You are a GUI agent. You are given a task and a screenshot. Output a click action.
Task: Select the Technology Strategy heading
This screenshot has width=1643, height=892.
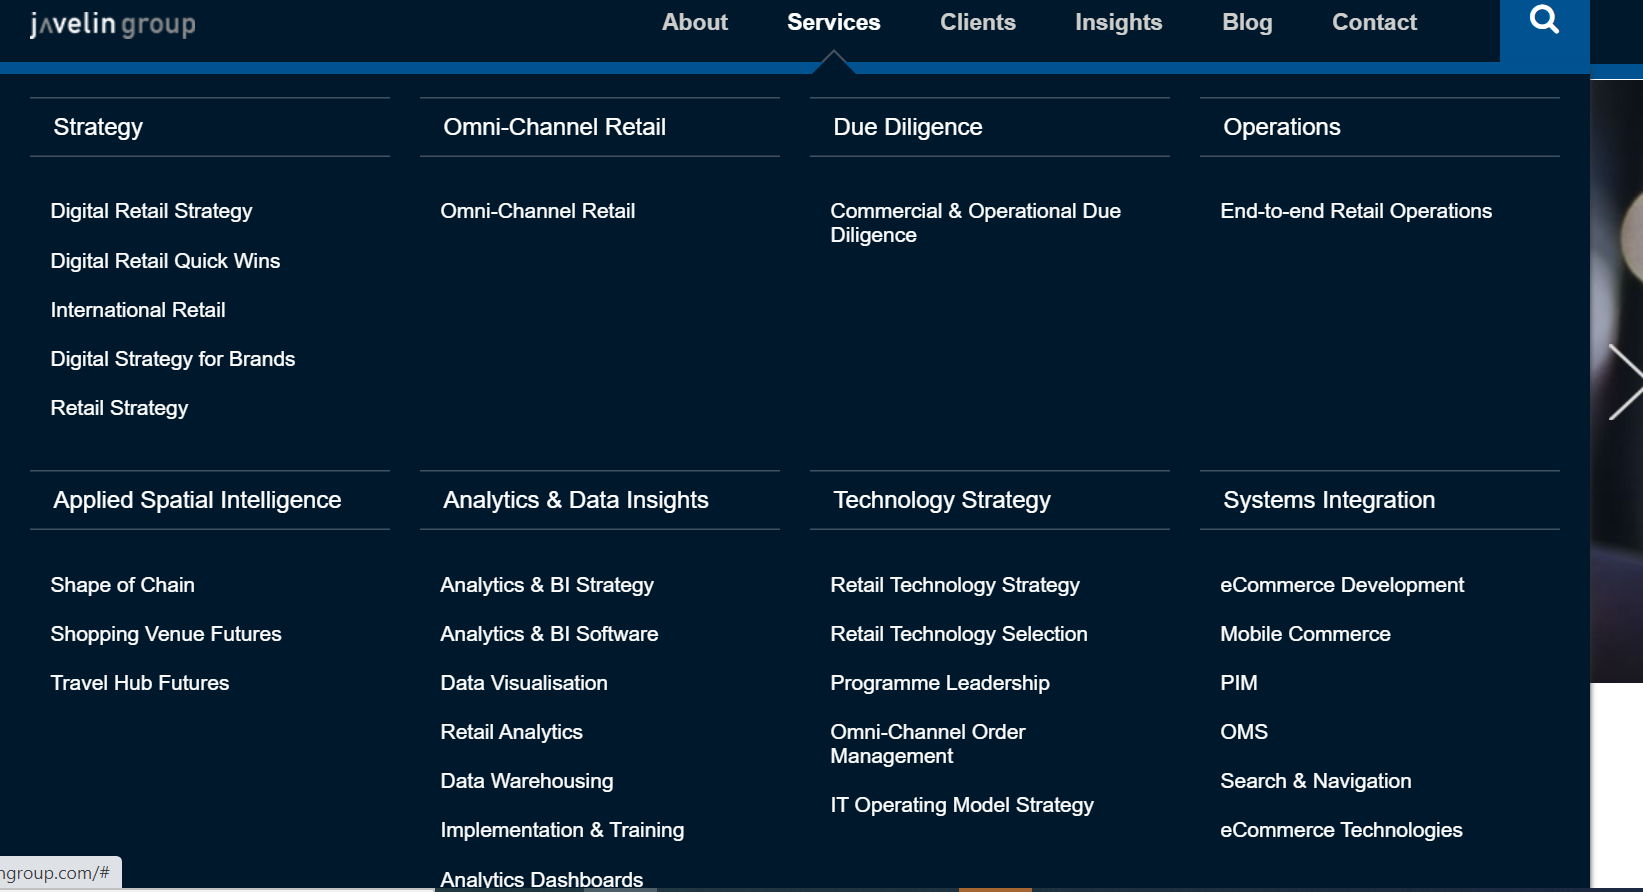[x=941, y=500]
